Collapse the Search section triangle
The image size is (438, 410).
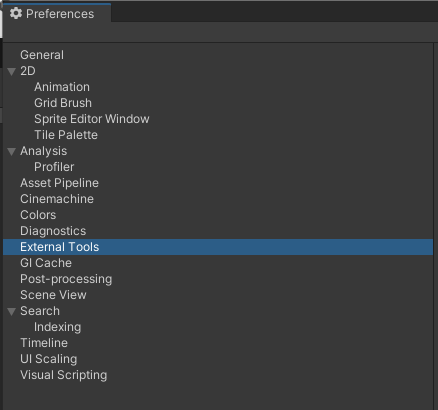pyautogui.click(x=12, y=311)
